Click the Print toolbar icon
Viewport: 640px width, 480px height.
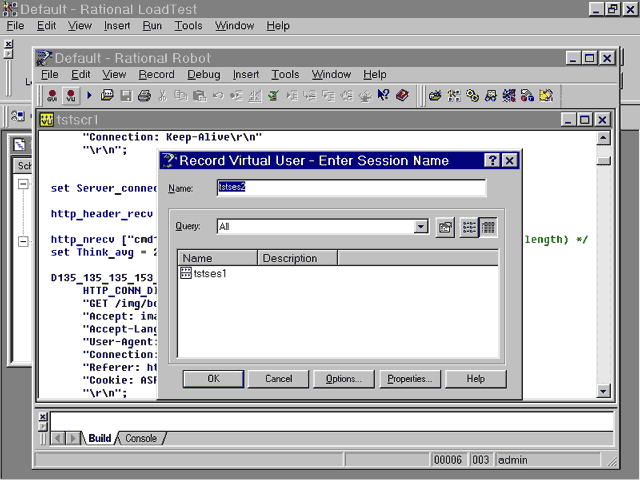(144, 96)
